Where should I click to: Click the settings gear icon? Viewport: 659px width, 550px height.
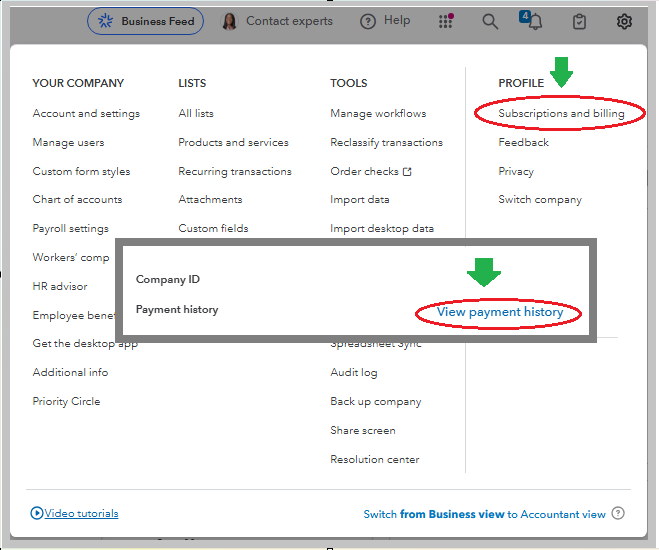coord(624,21)
